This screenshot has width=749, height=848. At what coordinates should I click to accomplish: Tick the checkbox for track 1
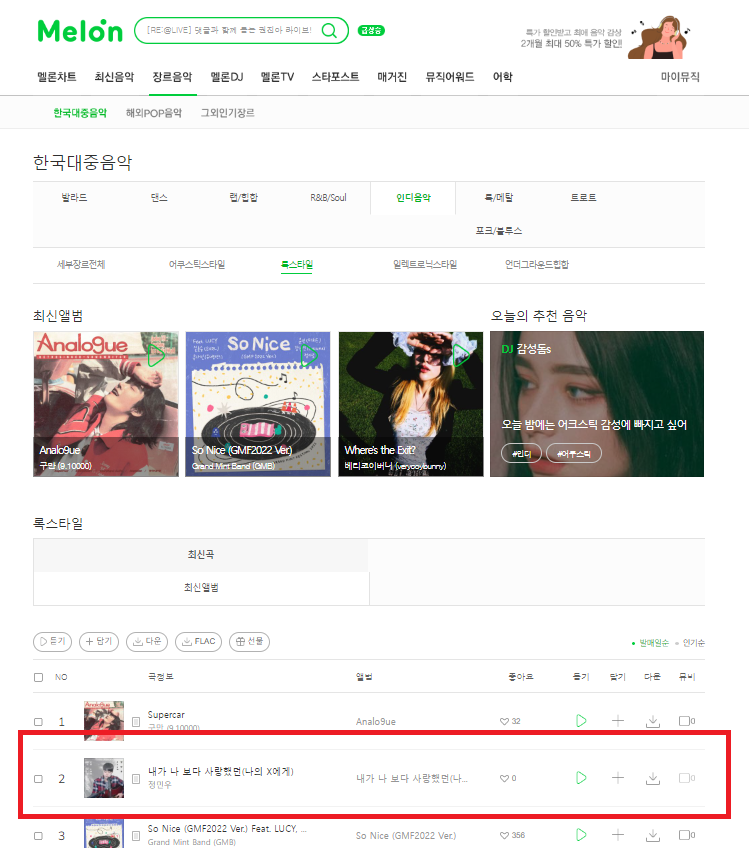[38, 721]
